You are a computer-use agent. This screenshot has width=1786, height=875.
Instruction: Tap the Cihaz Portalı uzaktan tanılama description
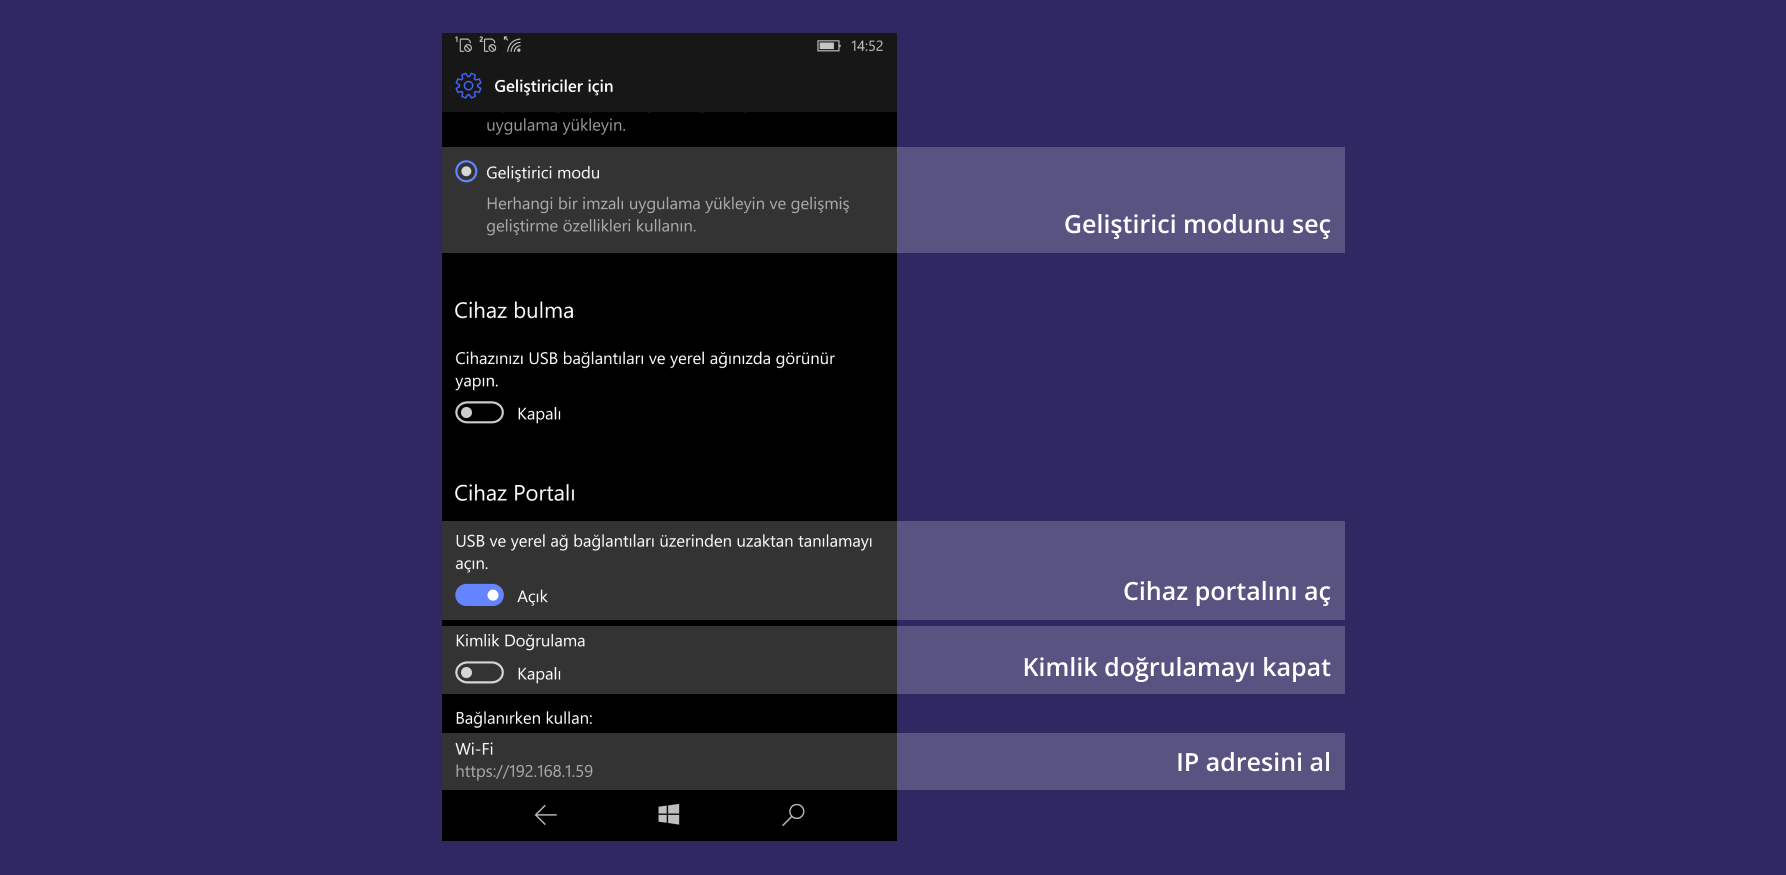[x=664, y=552]
